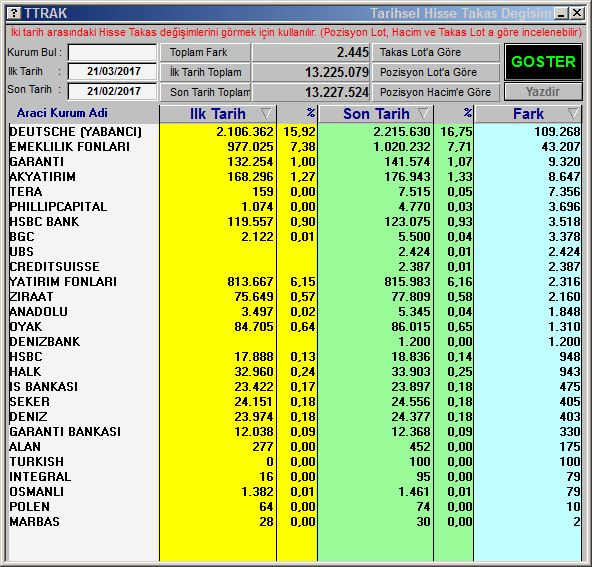This screenshot has height=567, width=592.
Task: Click Ilk Tarih value 2.106.362
Action: [x=245, y=132]
